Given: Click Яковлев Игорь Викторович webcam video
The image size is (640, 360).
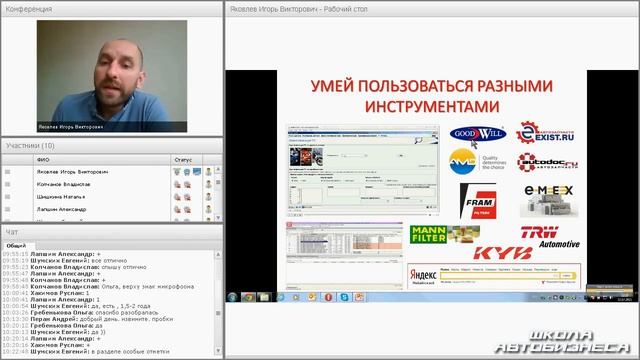Looking at the screenshot, I should pyautogui.click(x=112, y=76).
